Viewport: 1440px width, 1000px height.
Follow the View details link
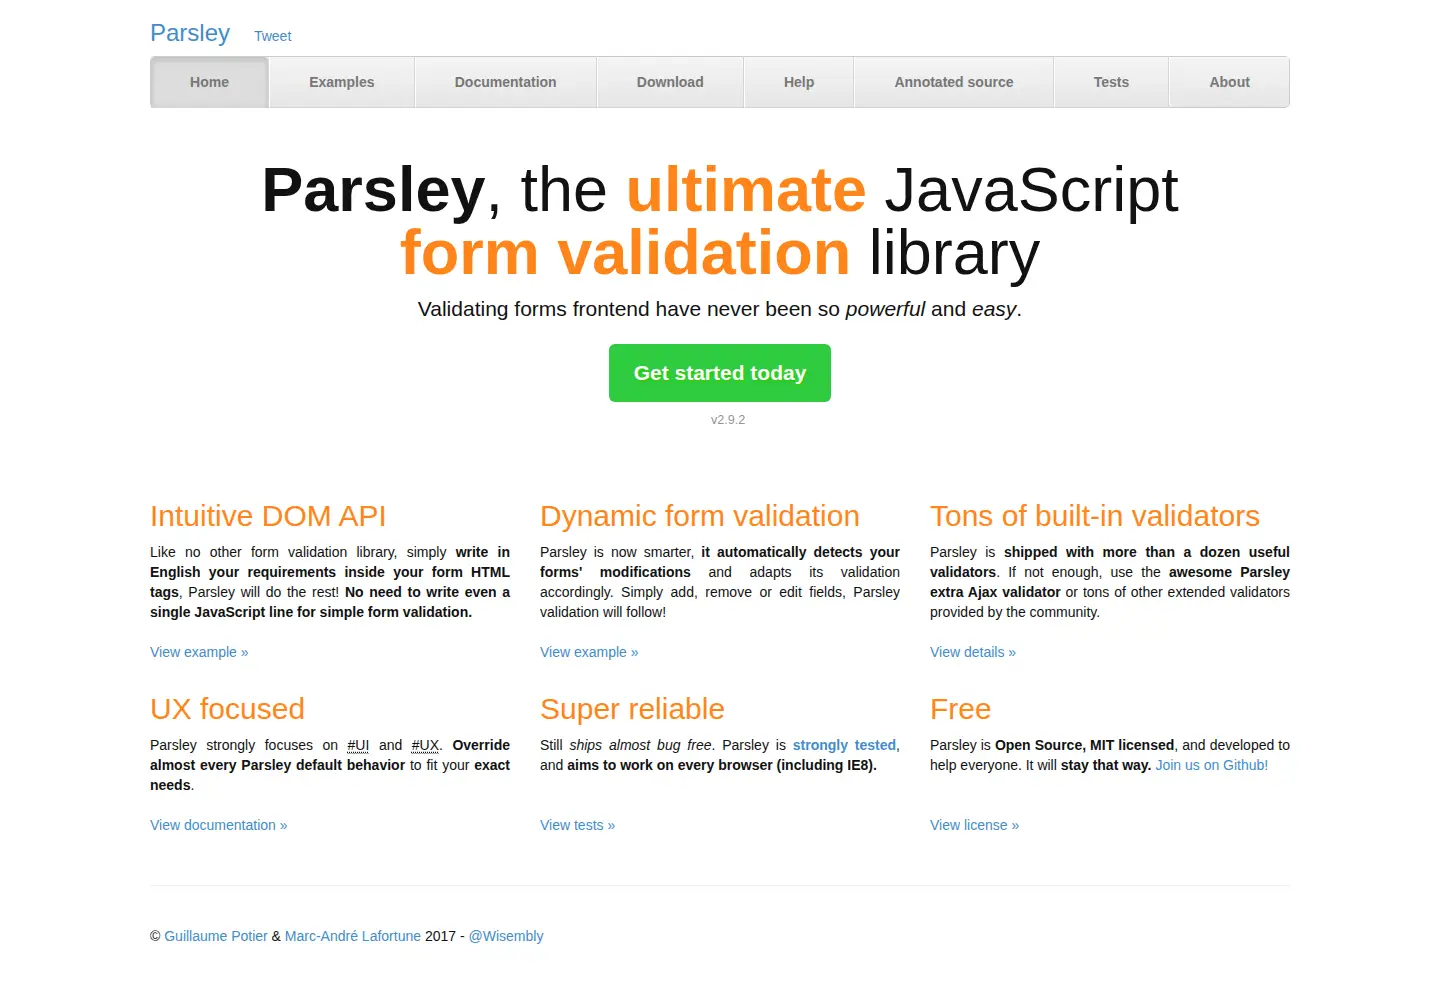pyautogui.click(x=973, y=652)
